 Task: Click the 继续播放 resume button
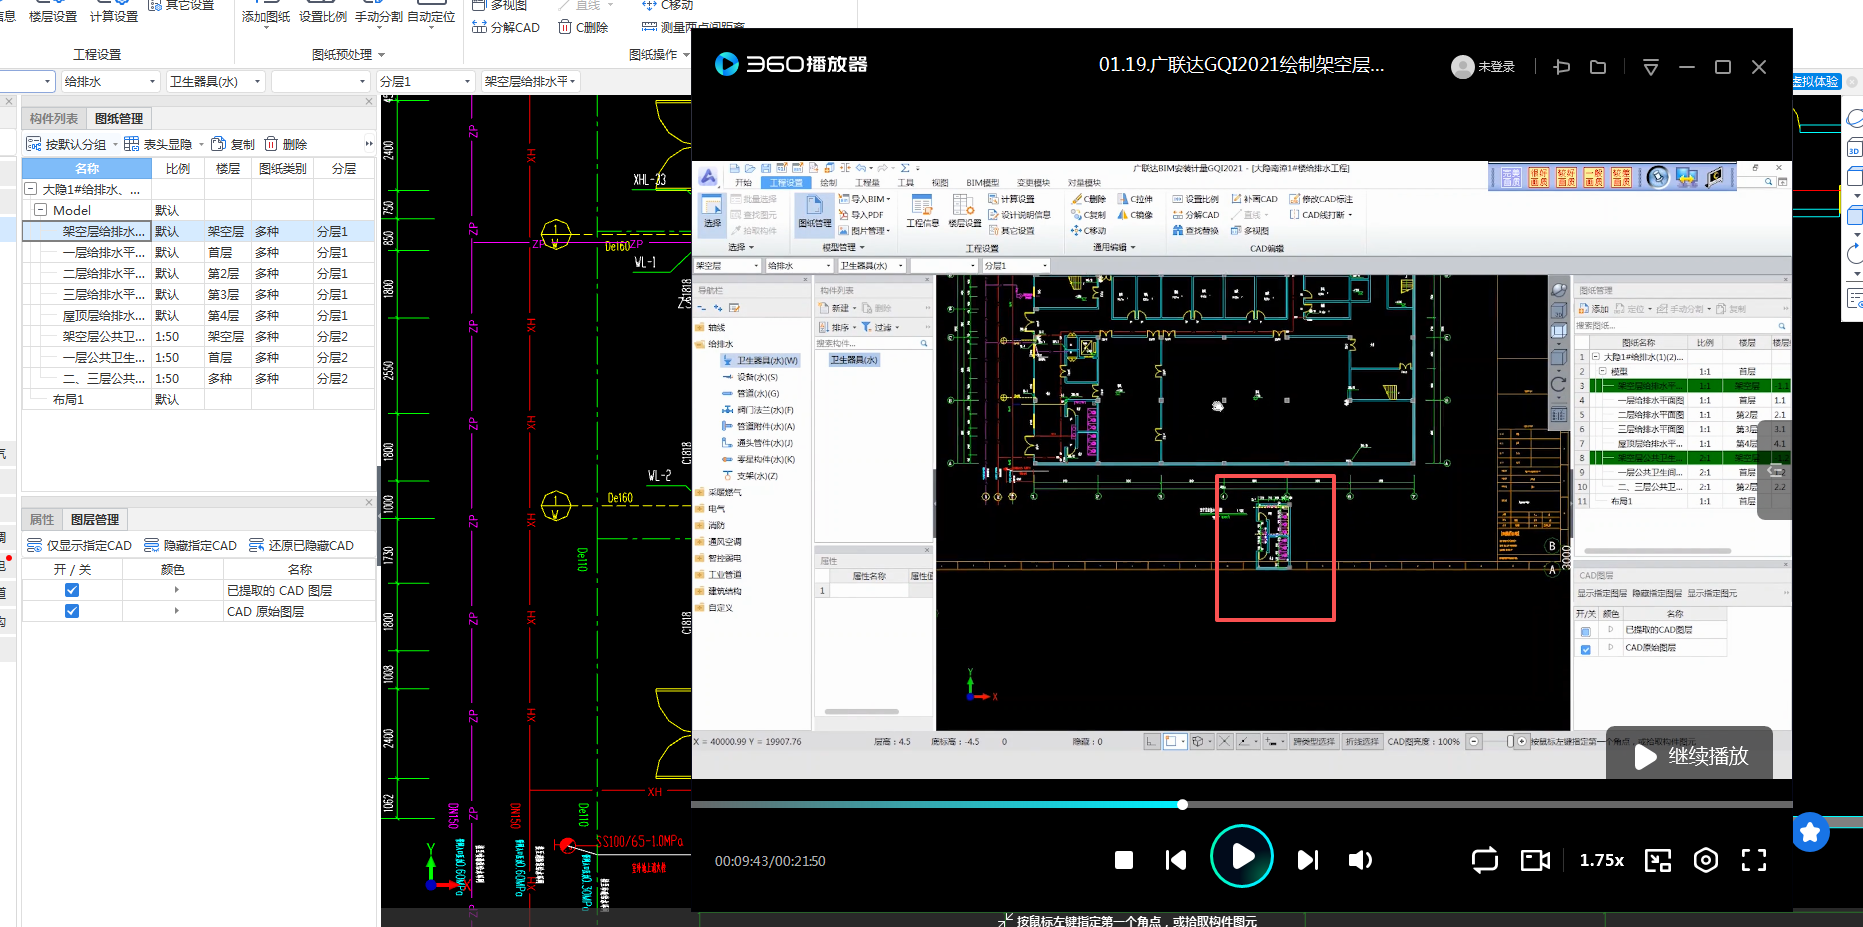click(x=1690, y=756)
